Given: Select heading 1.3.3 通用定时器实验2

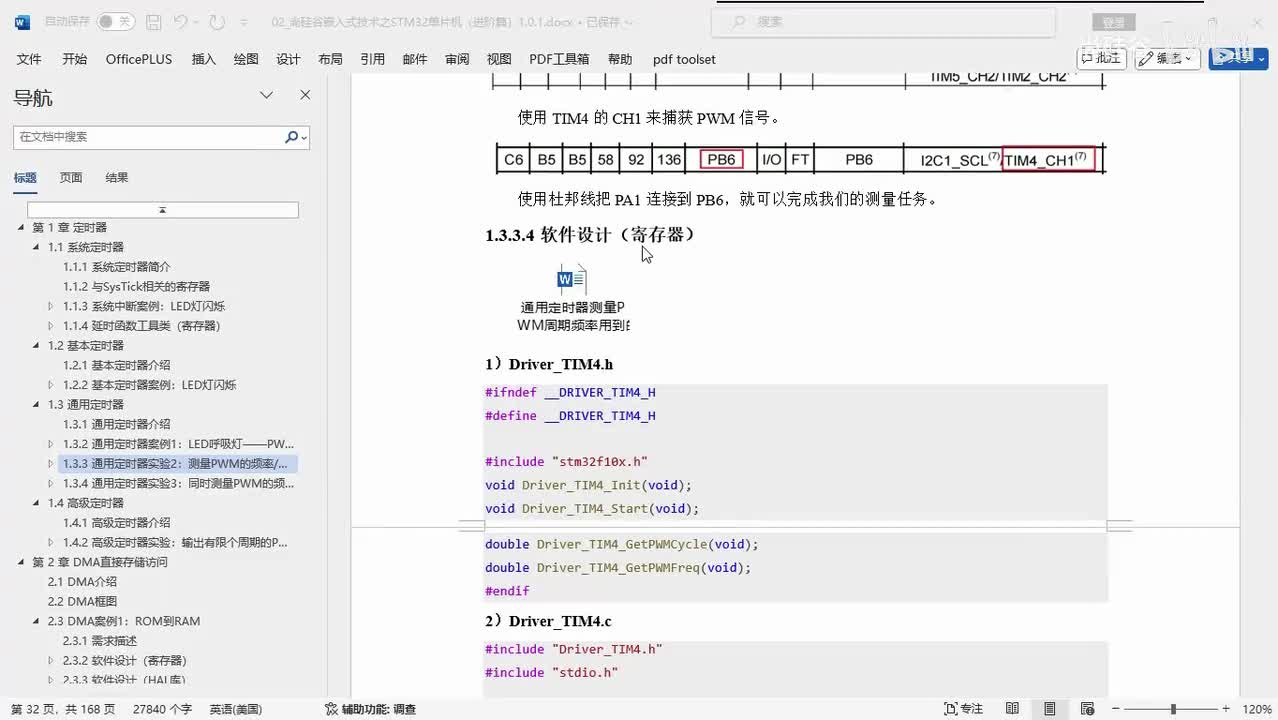Looking at the screenshot, I should (x=178, y=464).
